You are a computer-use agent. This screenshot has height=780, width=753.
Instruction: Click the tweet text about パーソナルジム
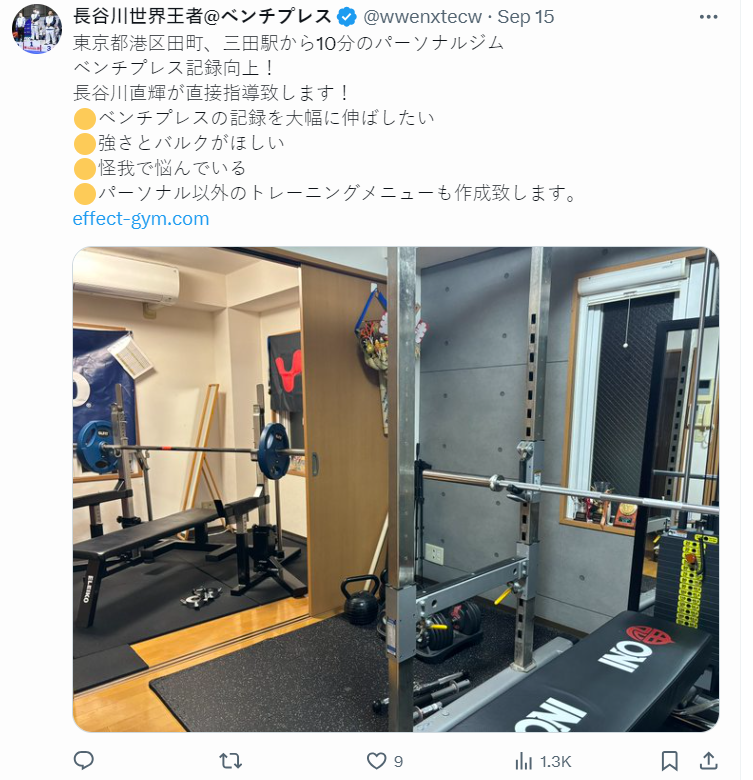(288, 43)
